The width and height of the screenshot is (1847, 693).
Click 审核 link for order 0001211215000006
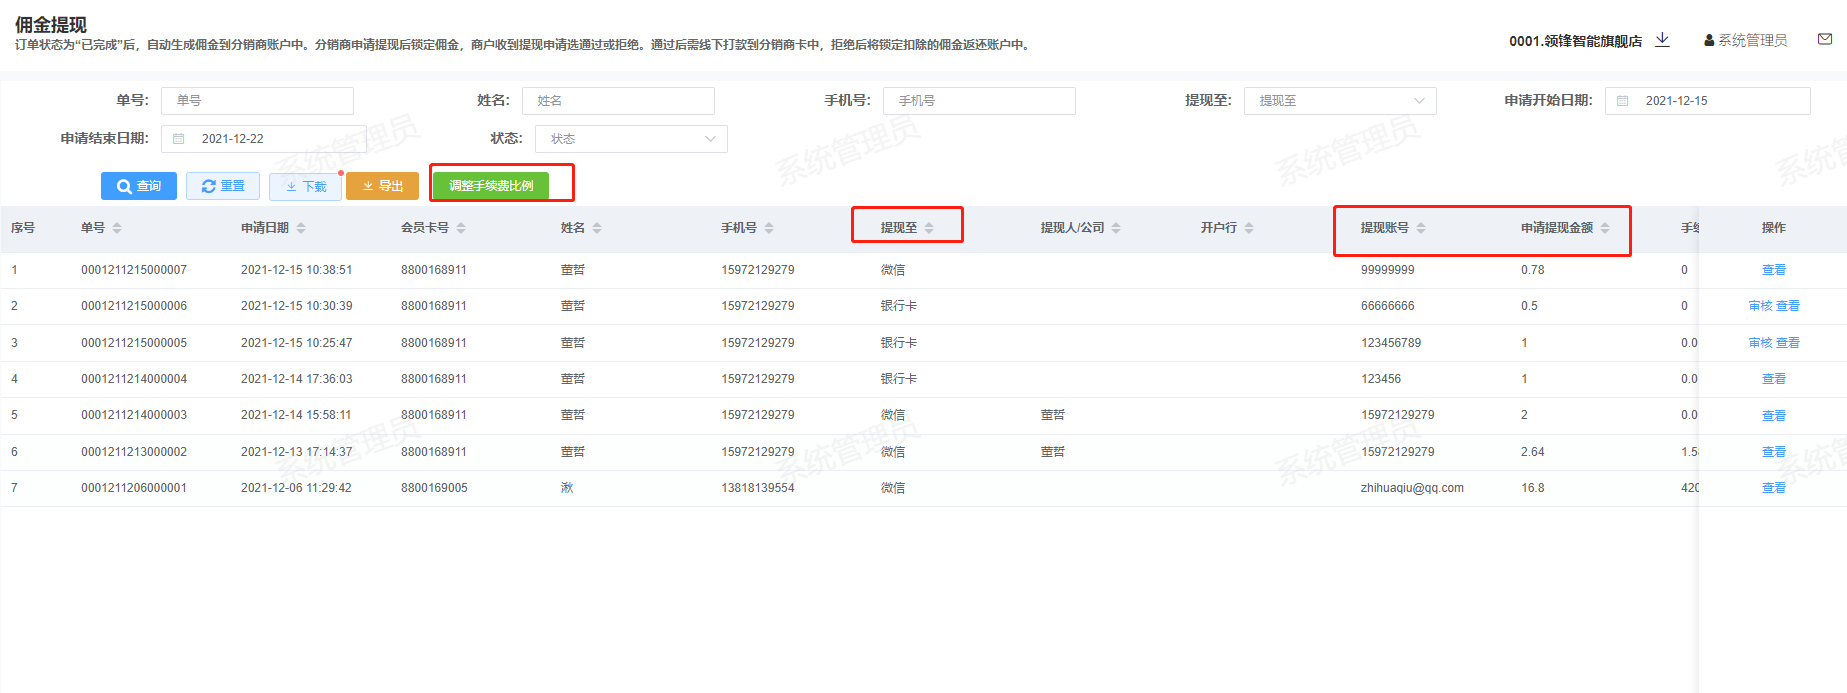pos(1760,306)
